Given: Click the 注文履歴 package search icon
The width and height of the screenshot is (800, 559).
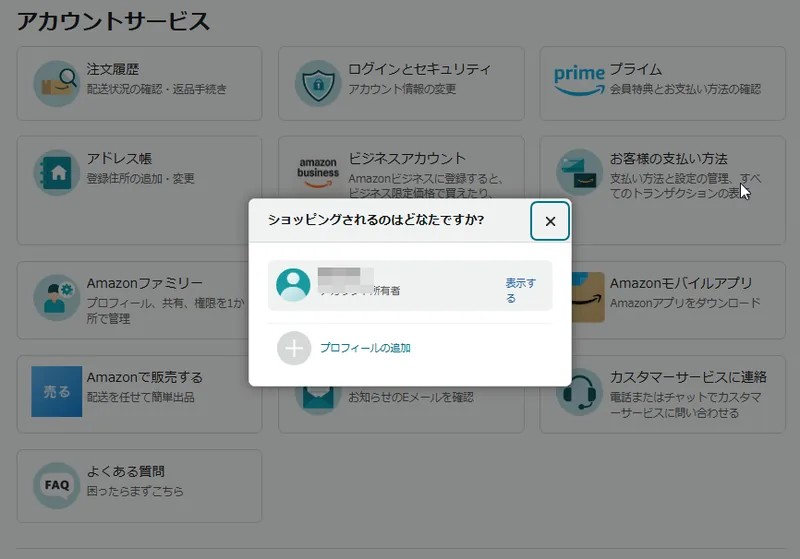Looking at the screenshot, I should (57, 84).
